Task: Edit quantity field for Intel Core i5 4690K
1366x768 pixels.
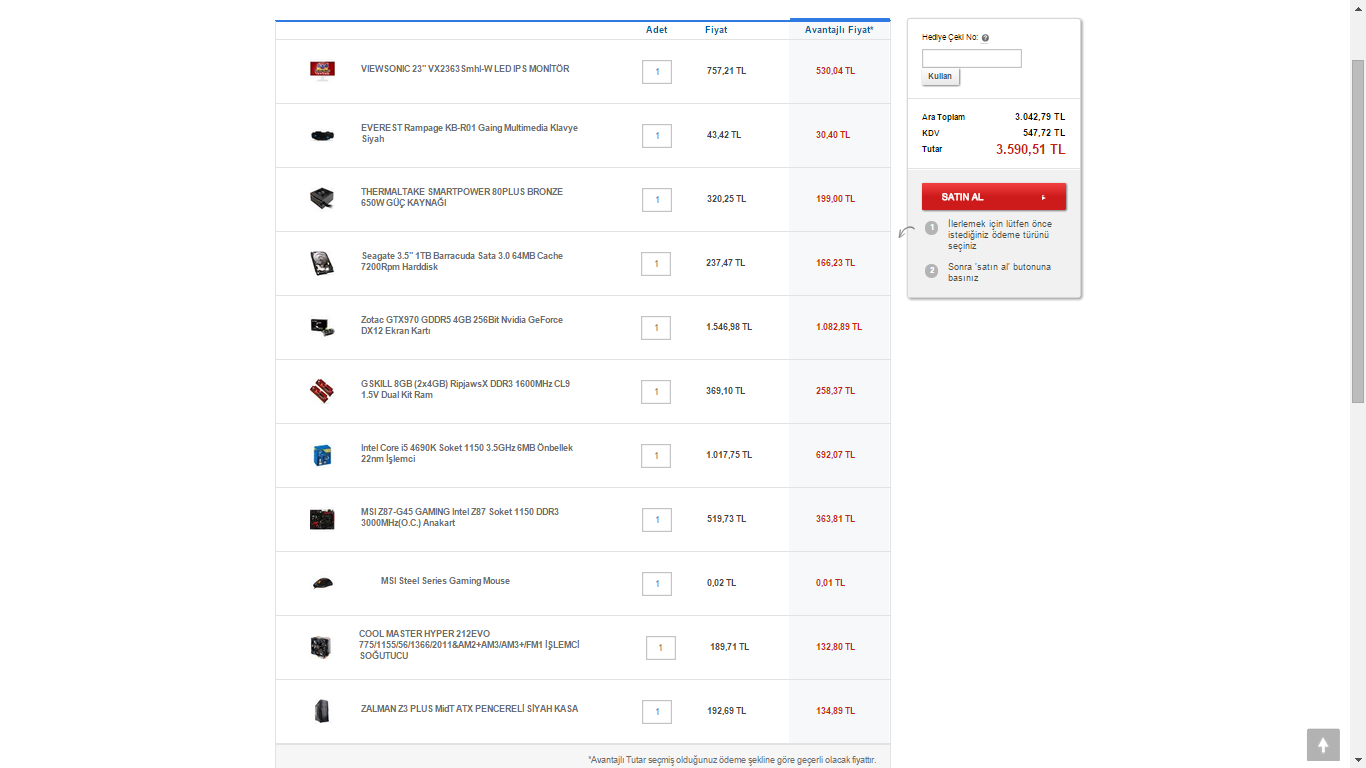Action: (x=656, y=456)
